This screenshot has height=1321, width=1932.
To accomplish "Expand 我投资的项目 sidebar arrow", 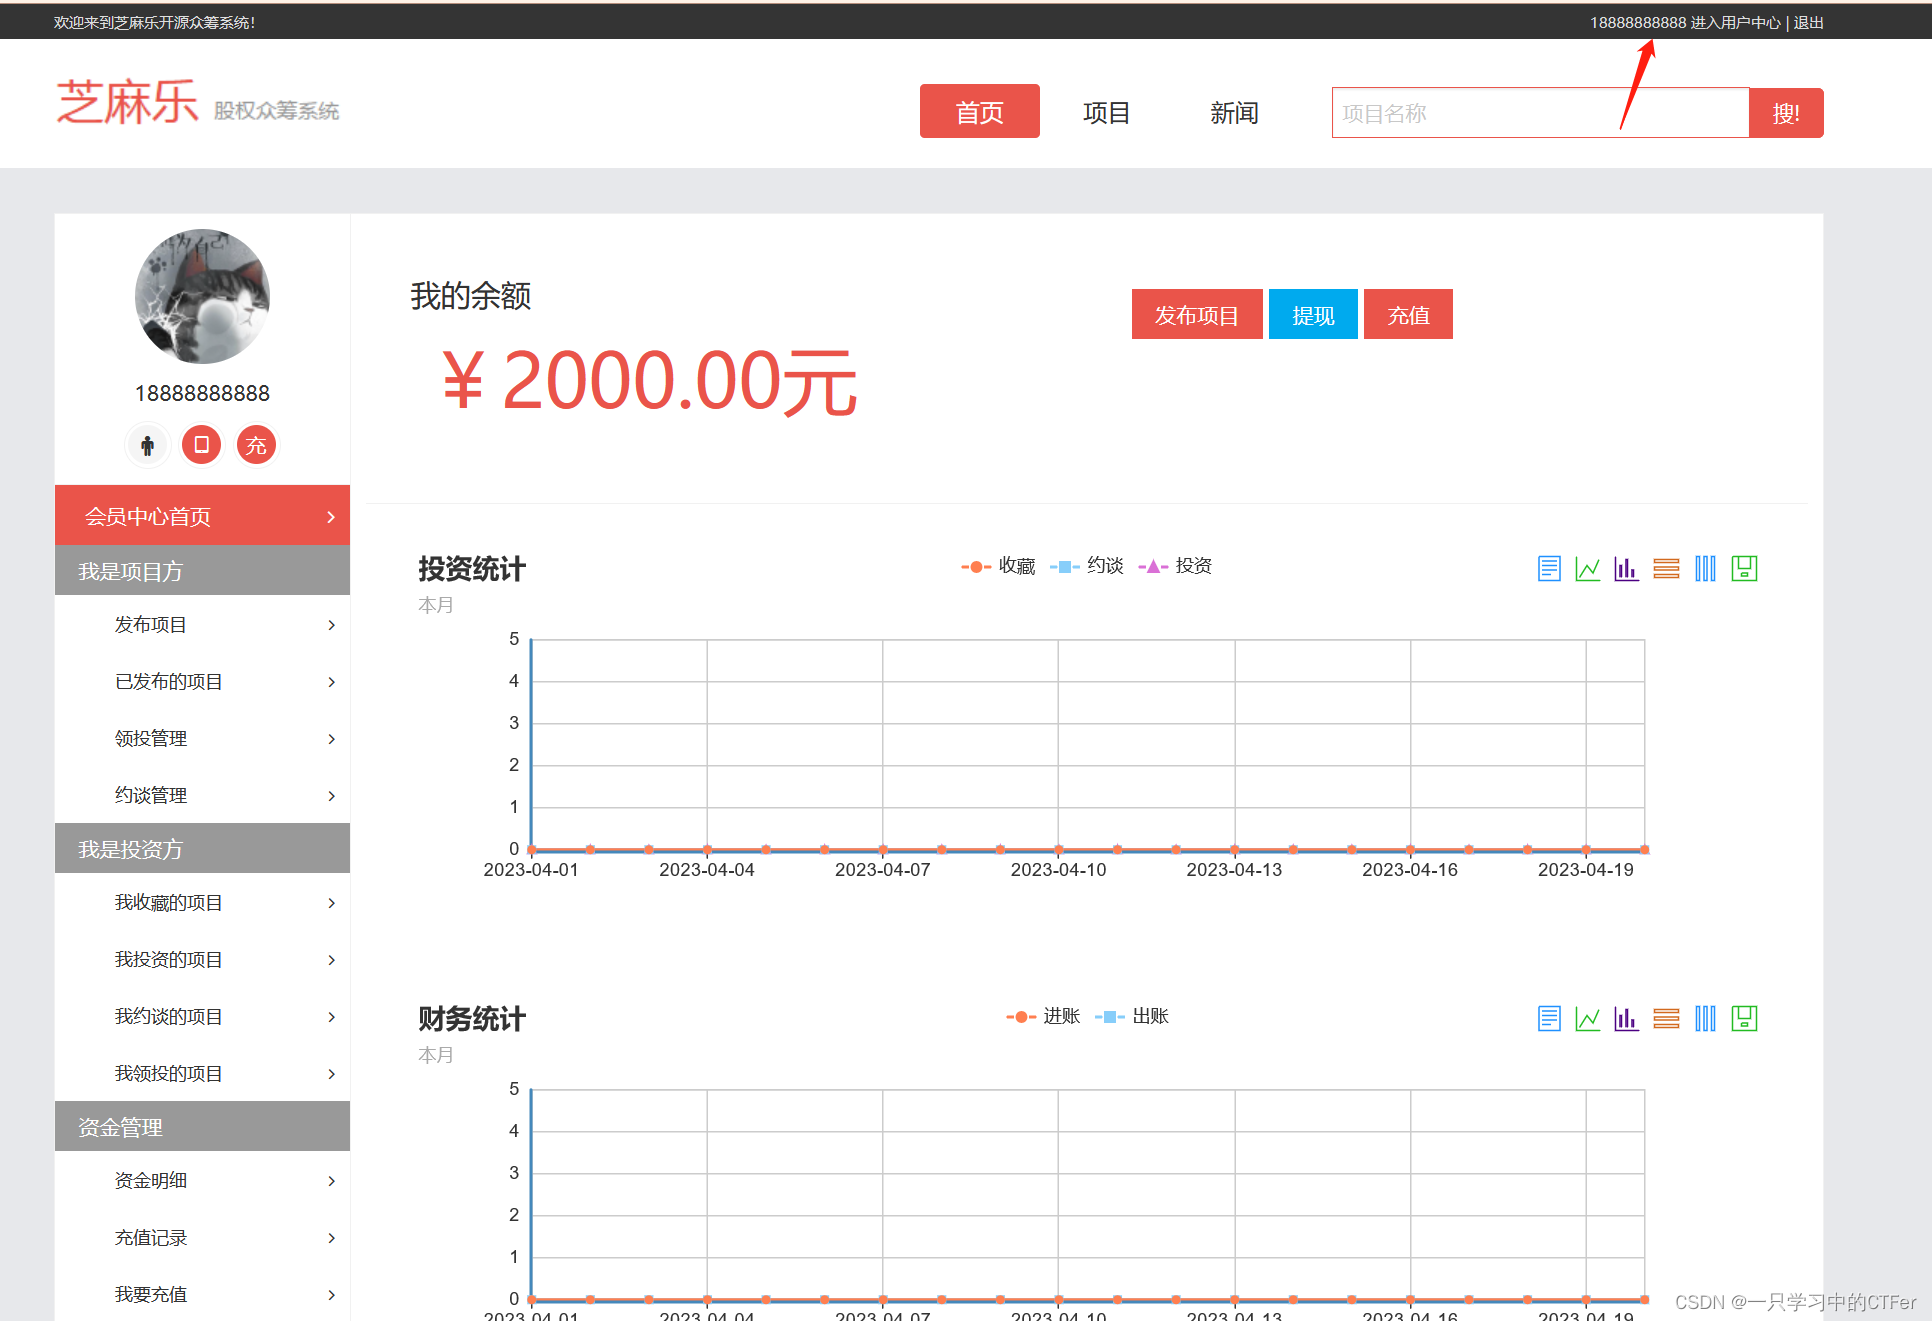I will tap(331, 960).
